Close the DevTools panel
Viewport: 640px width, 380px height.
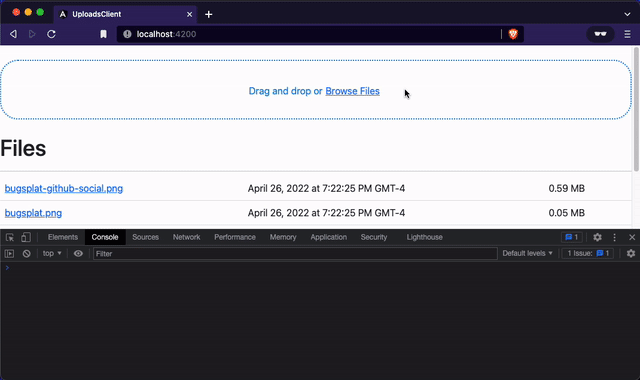[632, 237]
